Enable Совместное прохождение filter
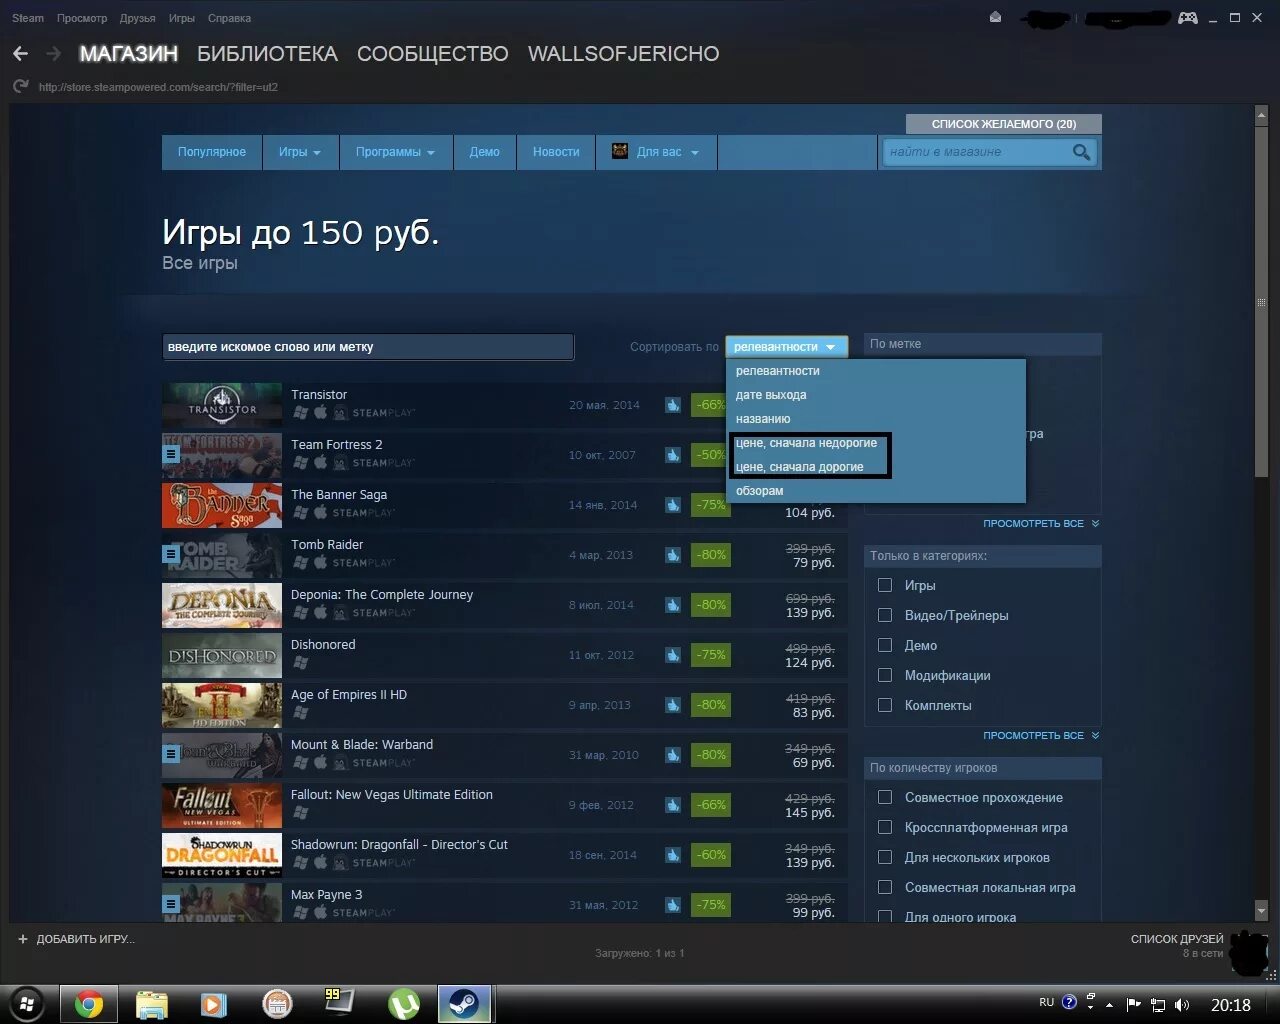The width and height of the screenshot is (1280, 1024). click(x=885, y=797)
